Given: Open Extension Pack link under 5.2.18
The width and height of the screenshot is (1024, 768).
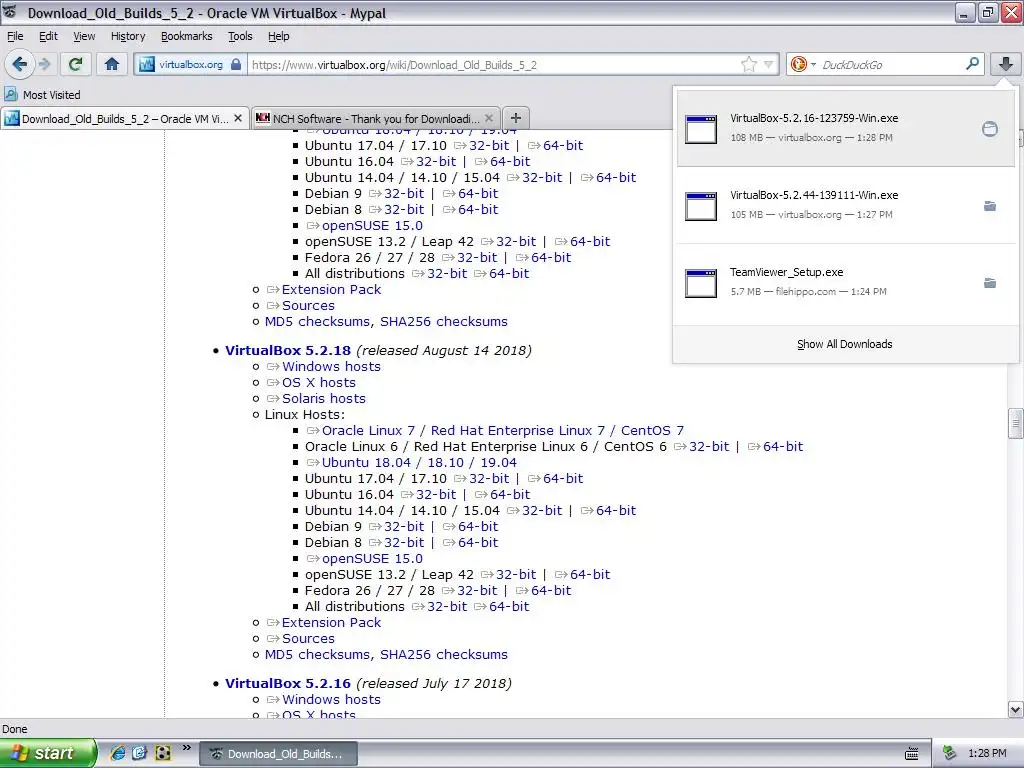Looking at the screenshot, I should pos(331,622).
